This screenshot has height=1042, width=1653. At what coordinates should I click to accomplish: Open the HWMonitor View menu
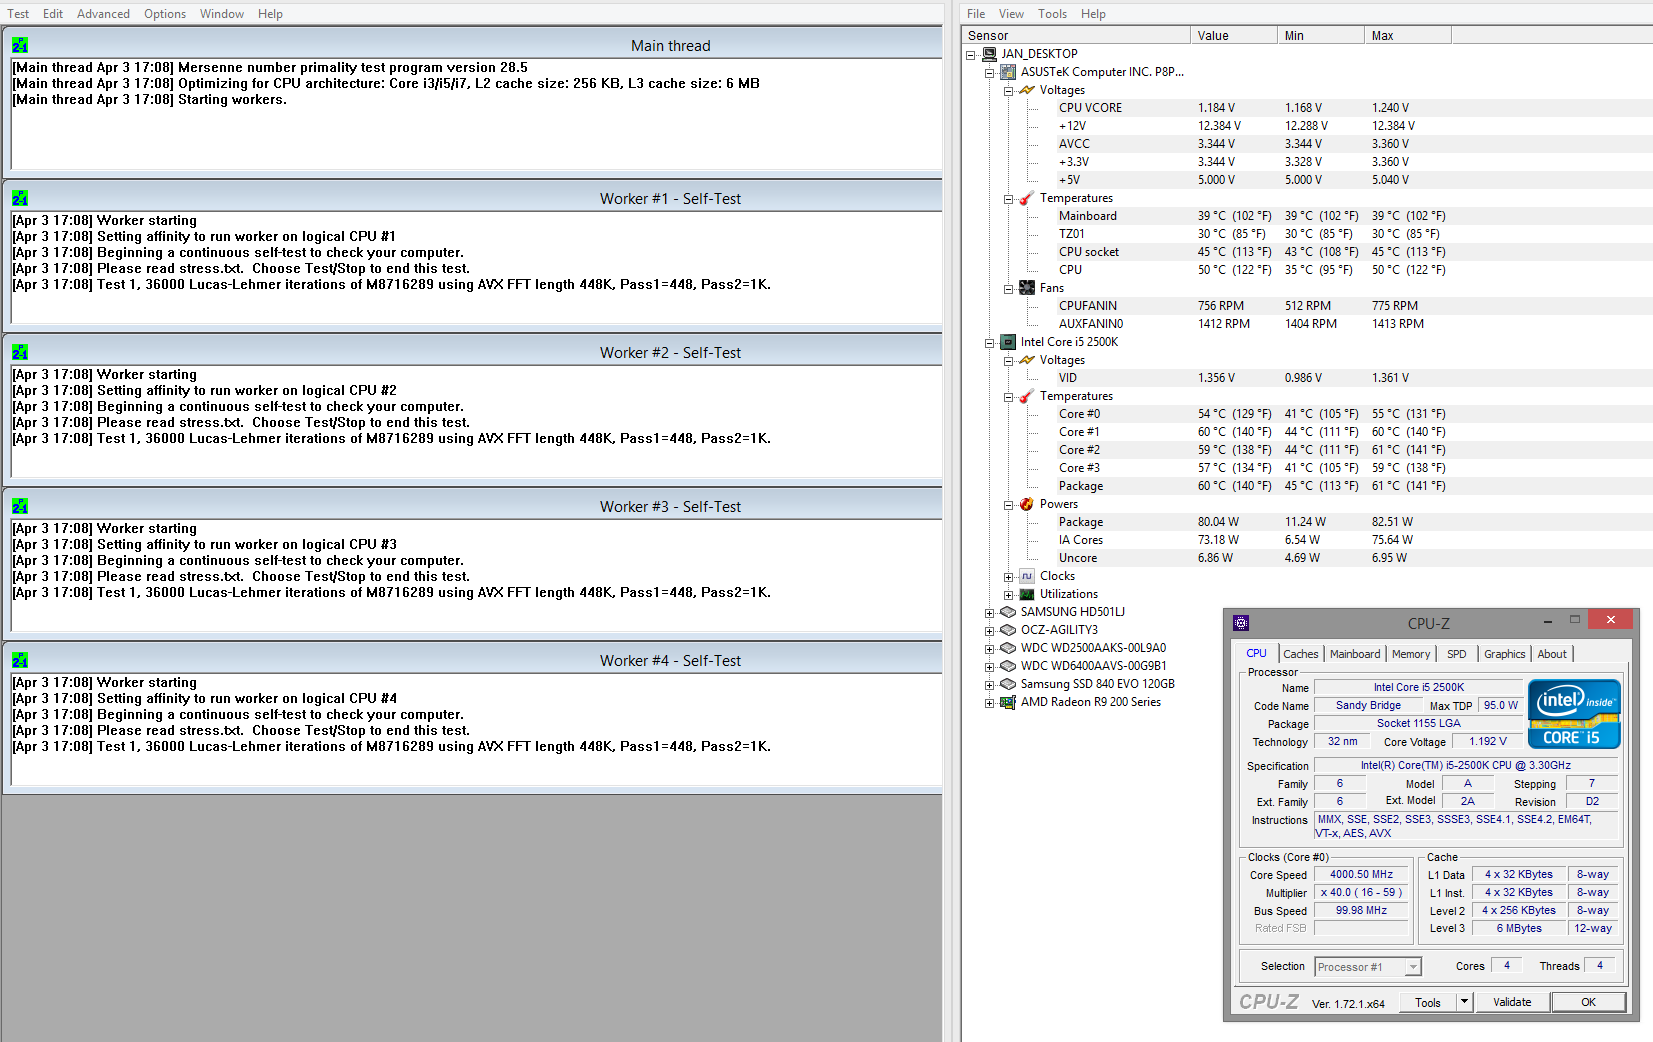pos(1011,14)
